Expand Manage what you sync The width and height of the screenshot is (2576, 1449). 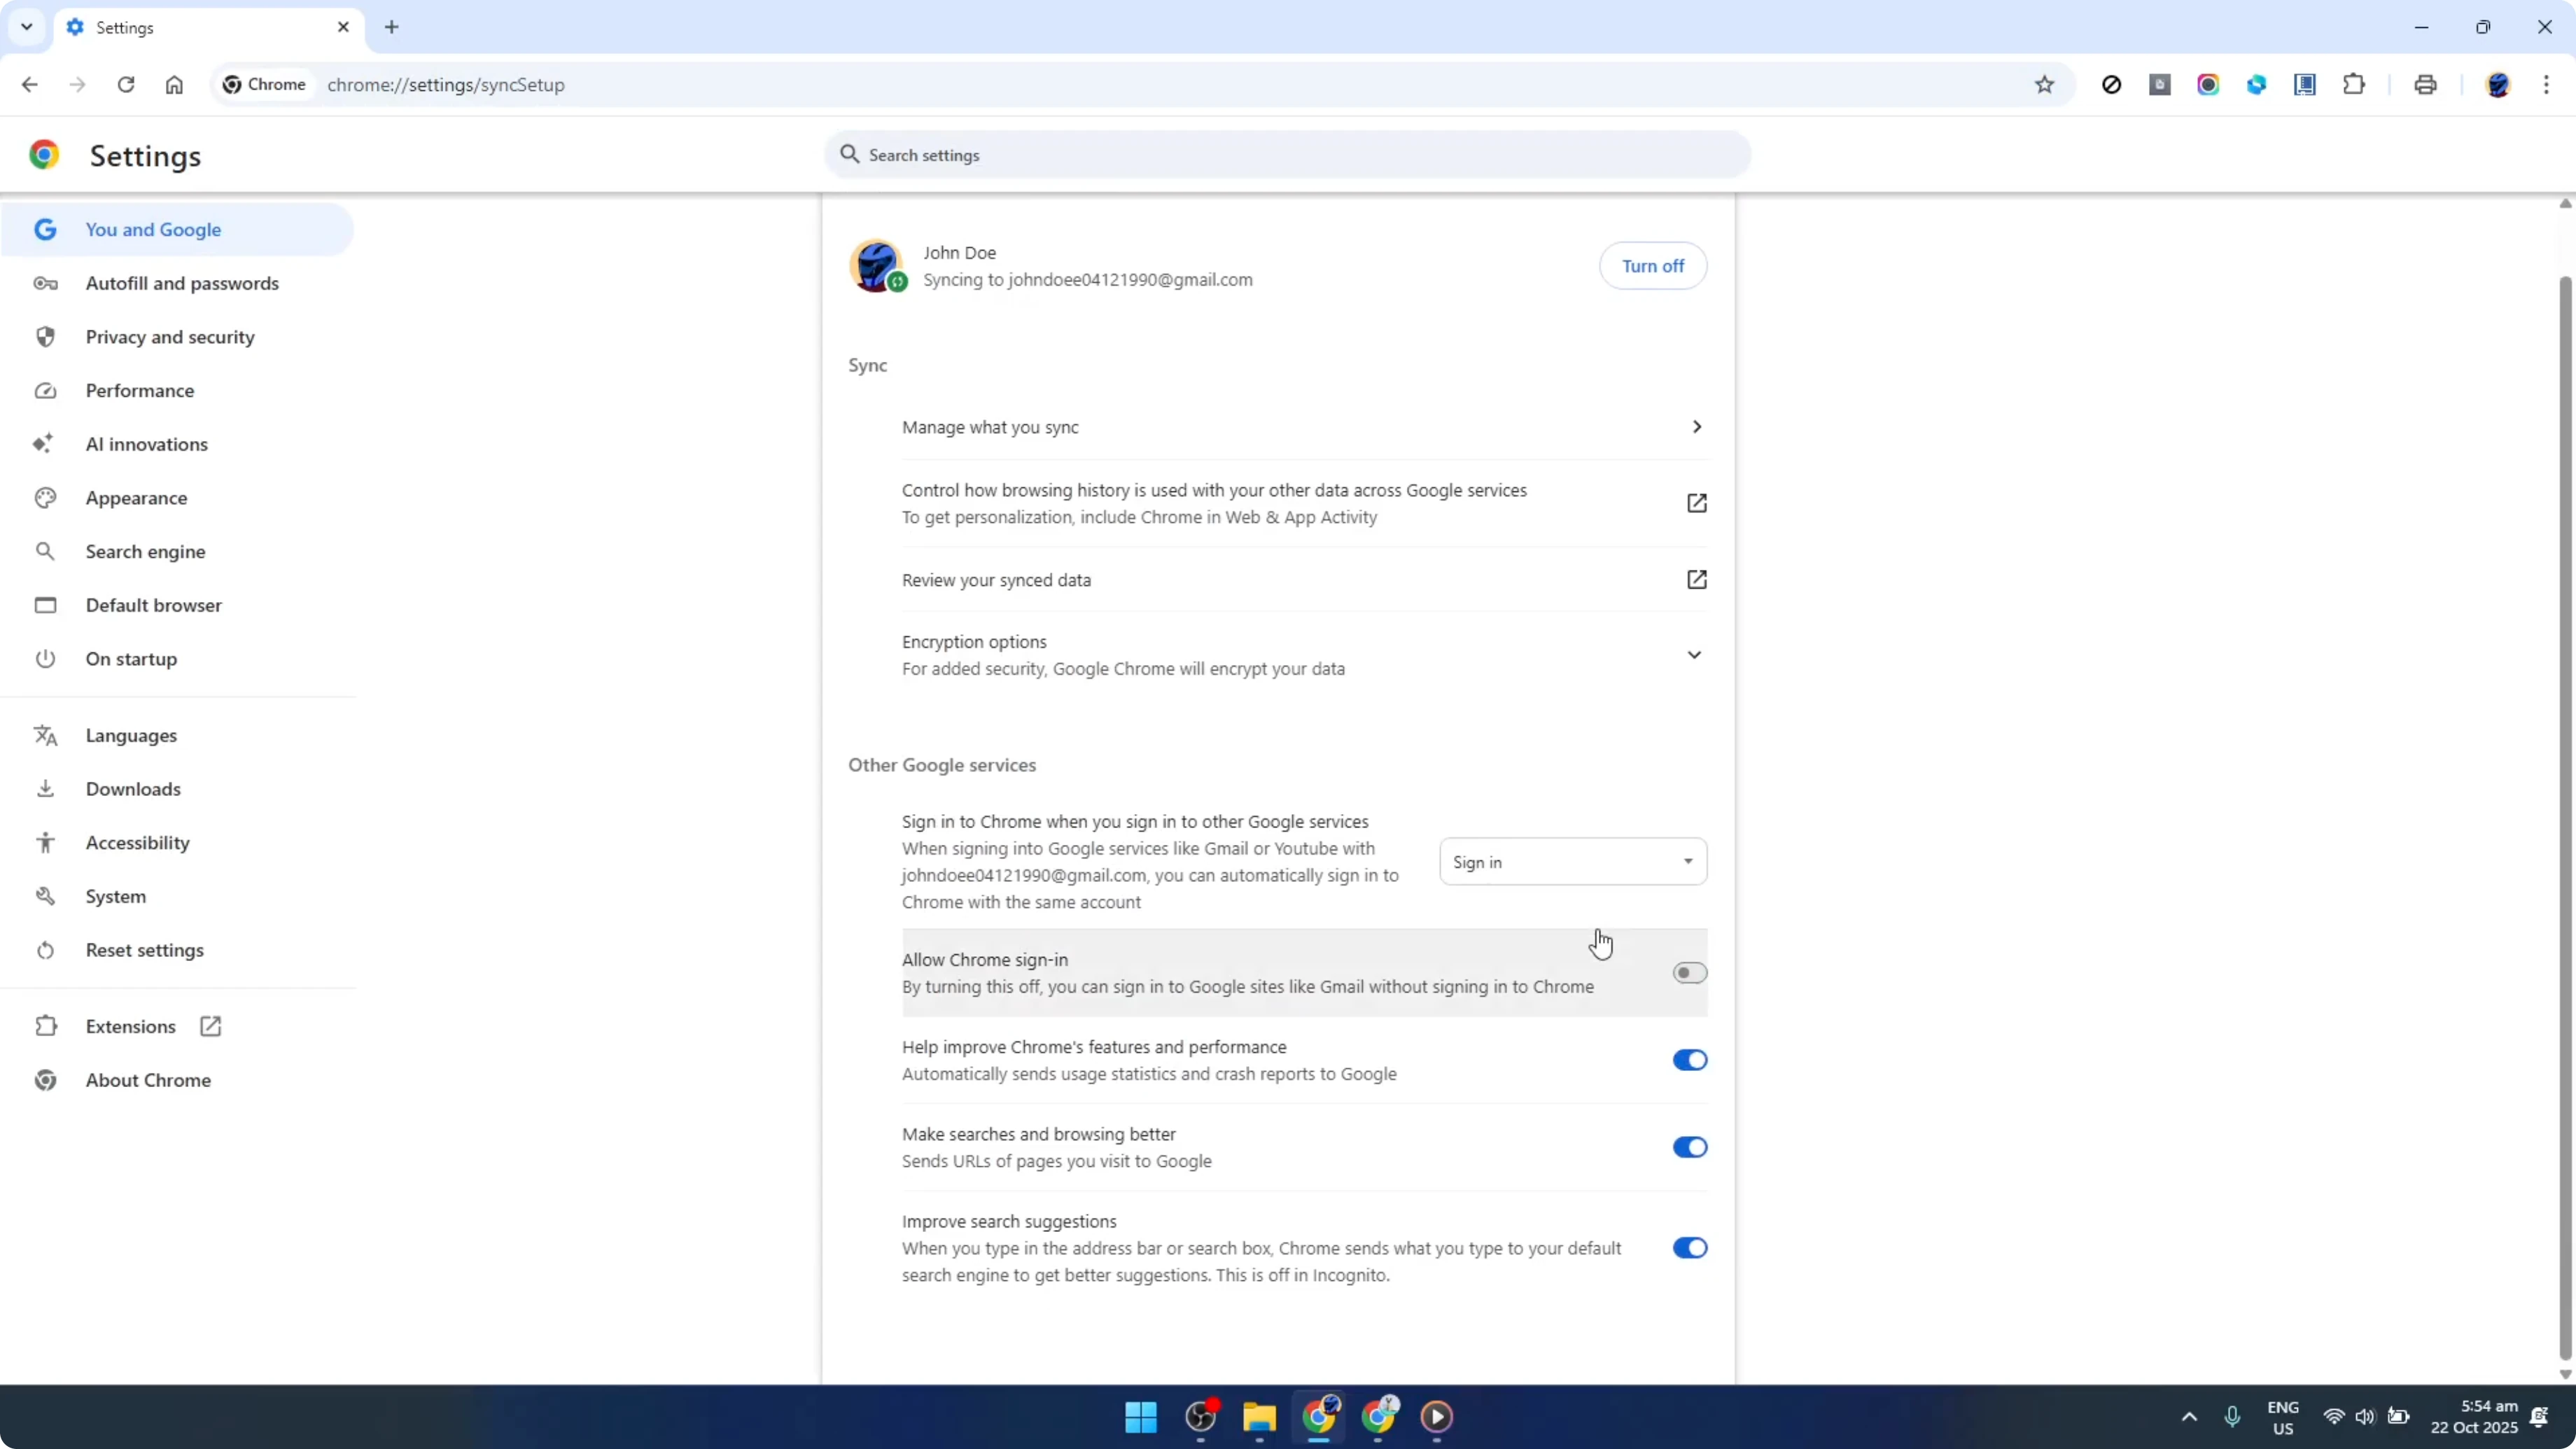click(1697, 426)
